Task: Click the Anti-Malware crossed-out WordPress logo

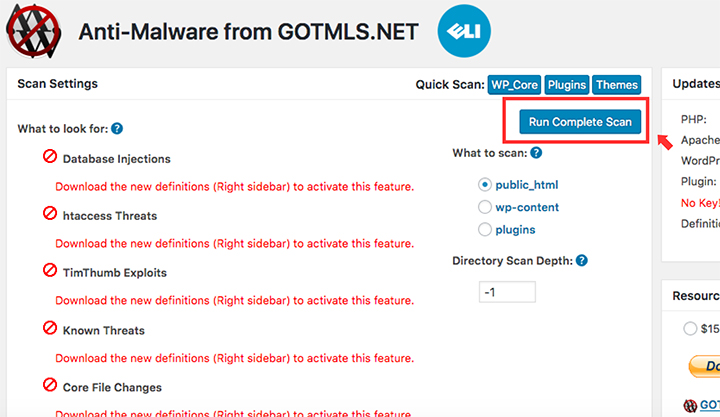Action: pos(34,31)
